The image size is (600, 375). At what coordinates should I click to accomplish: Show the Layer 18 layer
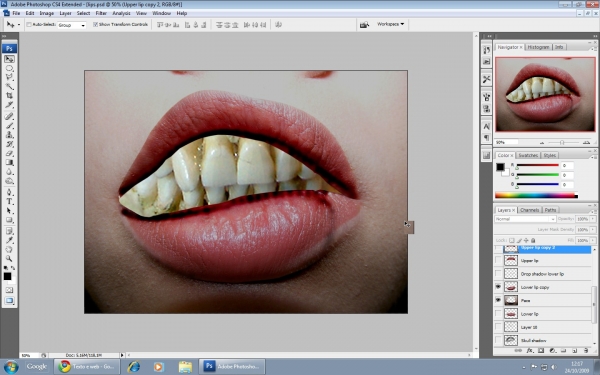pyautogui.click(x=498, y=327)
